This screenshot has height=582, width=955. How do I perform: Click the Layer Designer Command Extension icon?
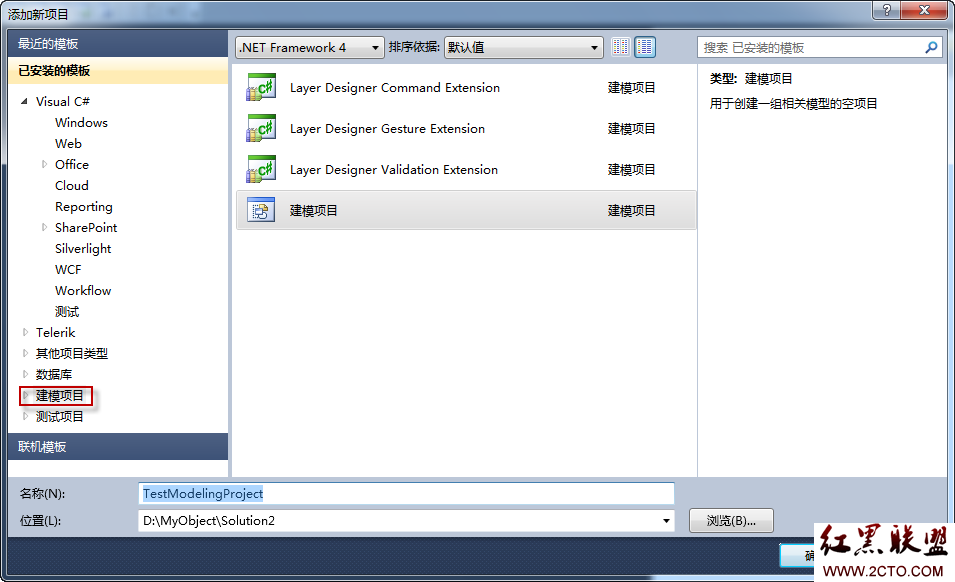pos(261,87)
